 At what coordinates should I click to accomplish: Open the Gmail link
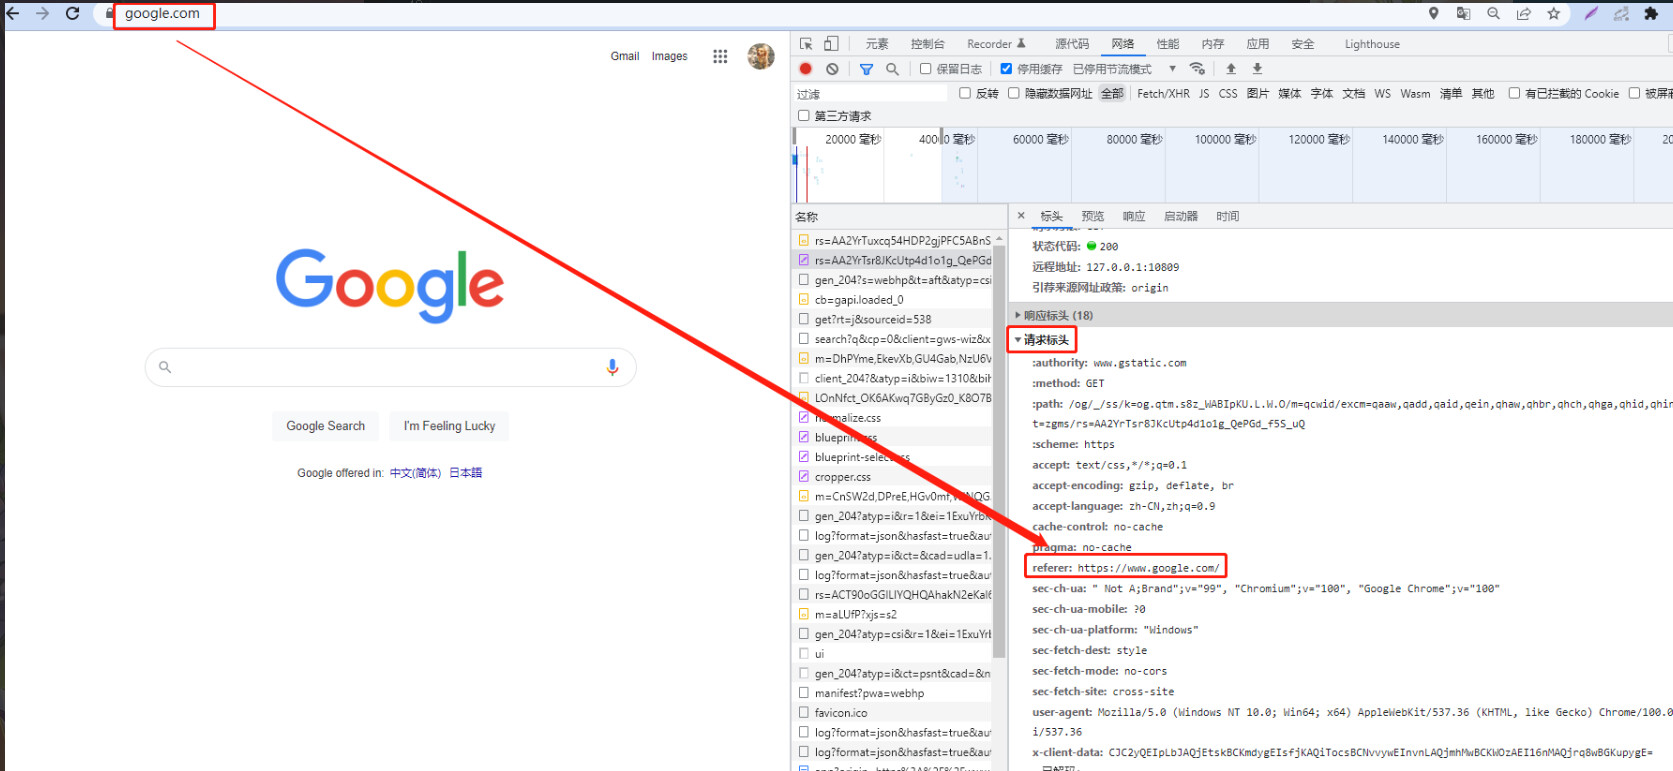click(x=625, y=56)
